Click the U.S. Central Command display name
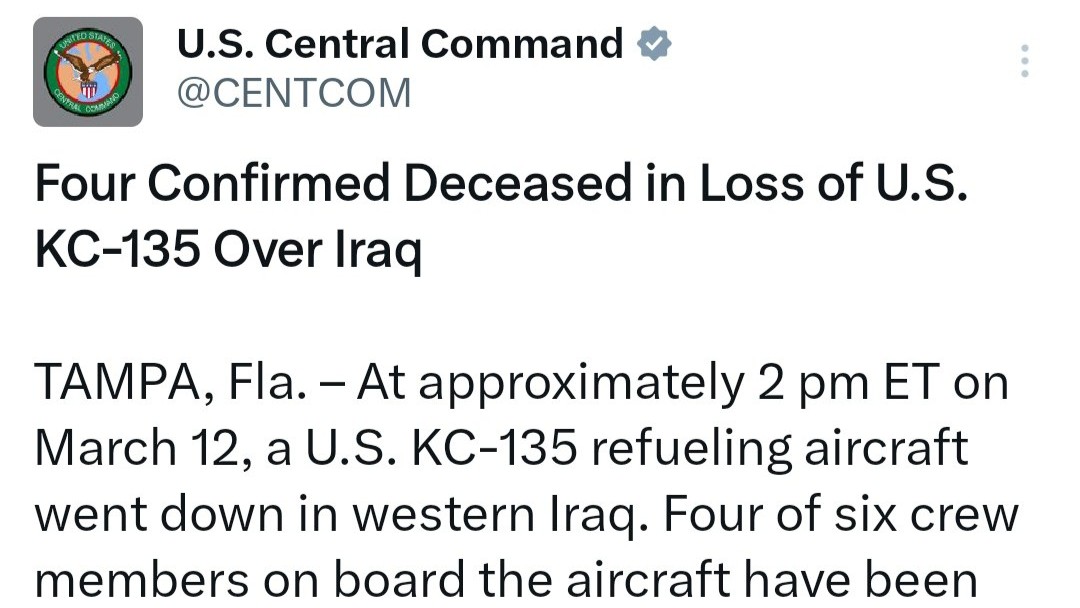This screenshot has width=1080, height=608. point(400,44)
